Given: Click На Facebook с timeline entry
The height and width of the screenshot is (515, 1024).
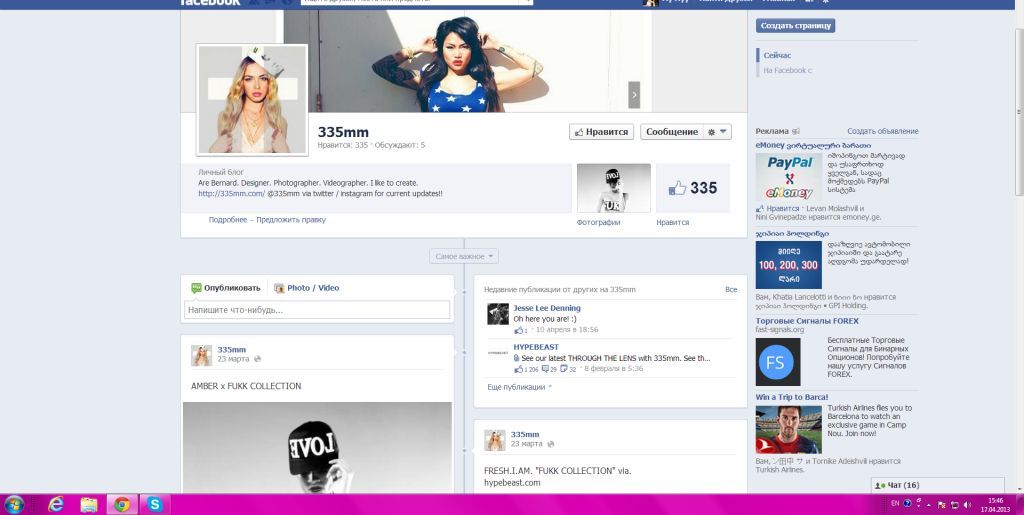Looking at the screenshot, I should [x=788, y=70].
